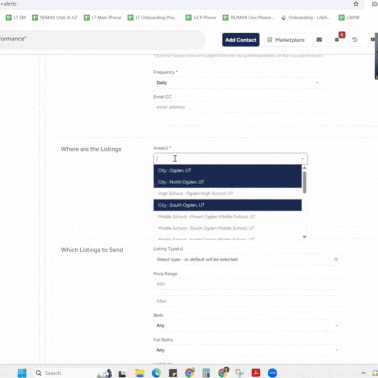Viewport: 378px width, 378px height.
Task: Select City : Ogden, UT option
Action: point(228,170)
